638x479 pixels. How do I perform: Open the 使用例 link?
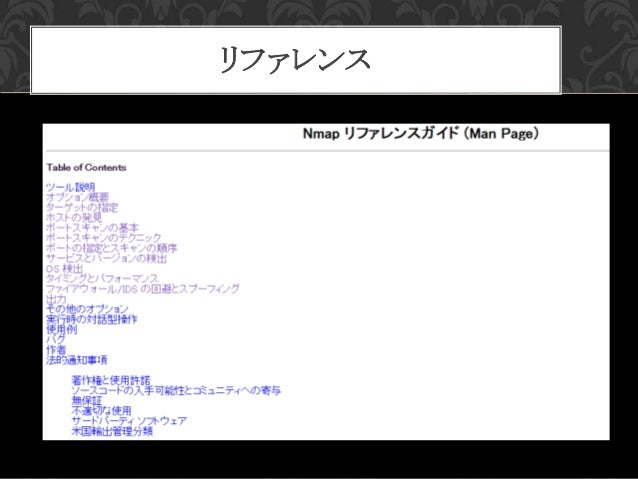click(61, 329)
